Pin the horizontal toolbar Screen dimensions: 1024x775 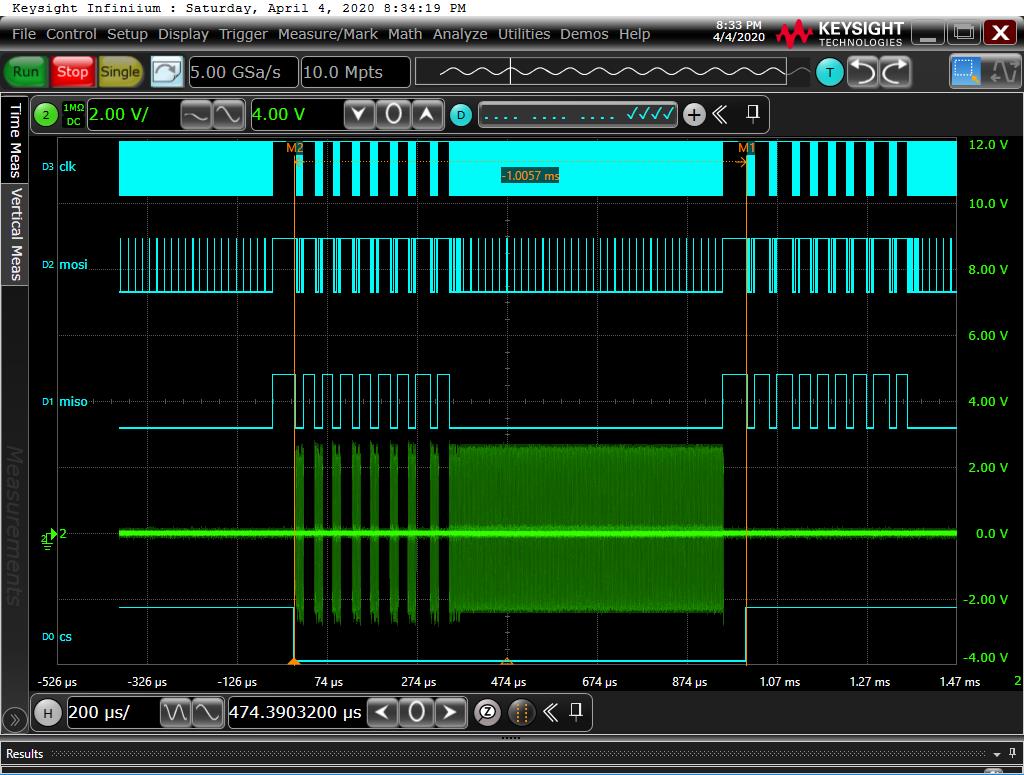[576, 712]
